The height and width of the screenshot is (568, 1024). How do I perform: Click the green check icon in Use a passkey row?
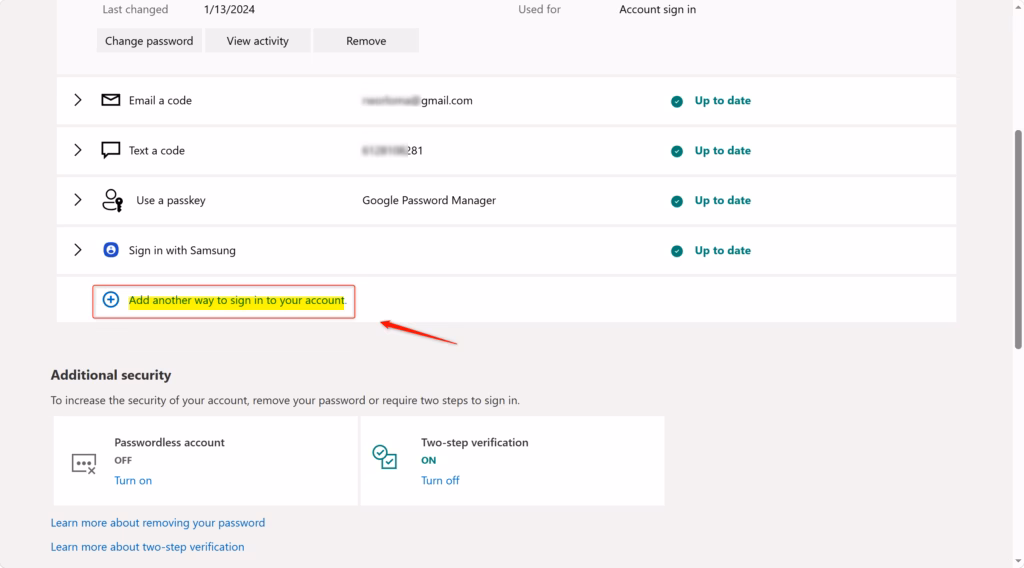tap(677, 201)
